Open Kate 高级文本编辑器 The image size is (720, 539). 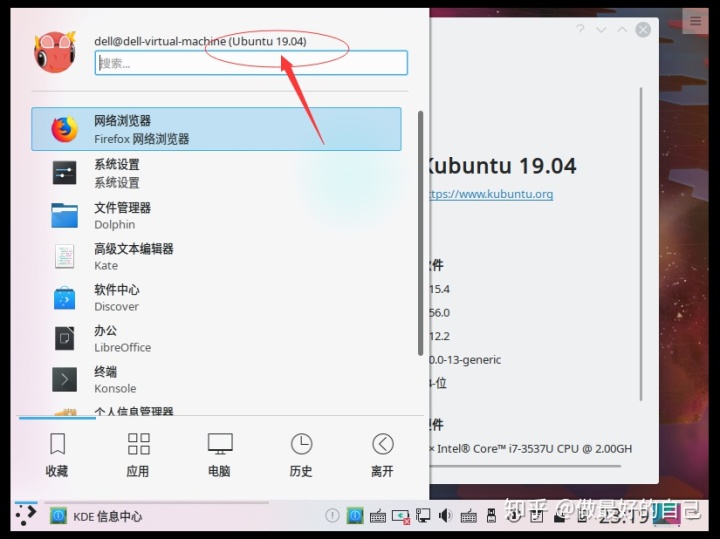pos(216,257)
